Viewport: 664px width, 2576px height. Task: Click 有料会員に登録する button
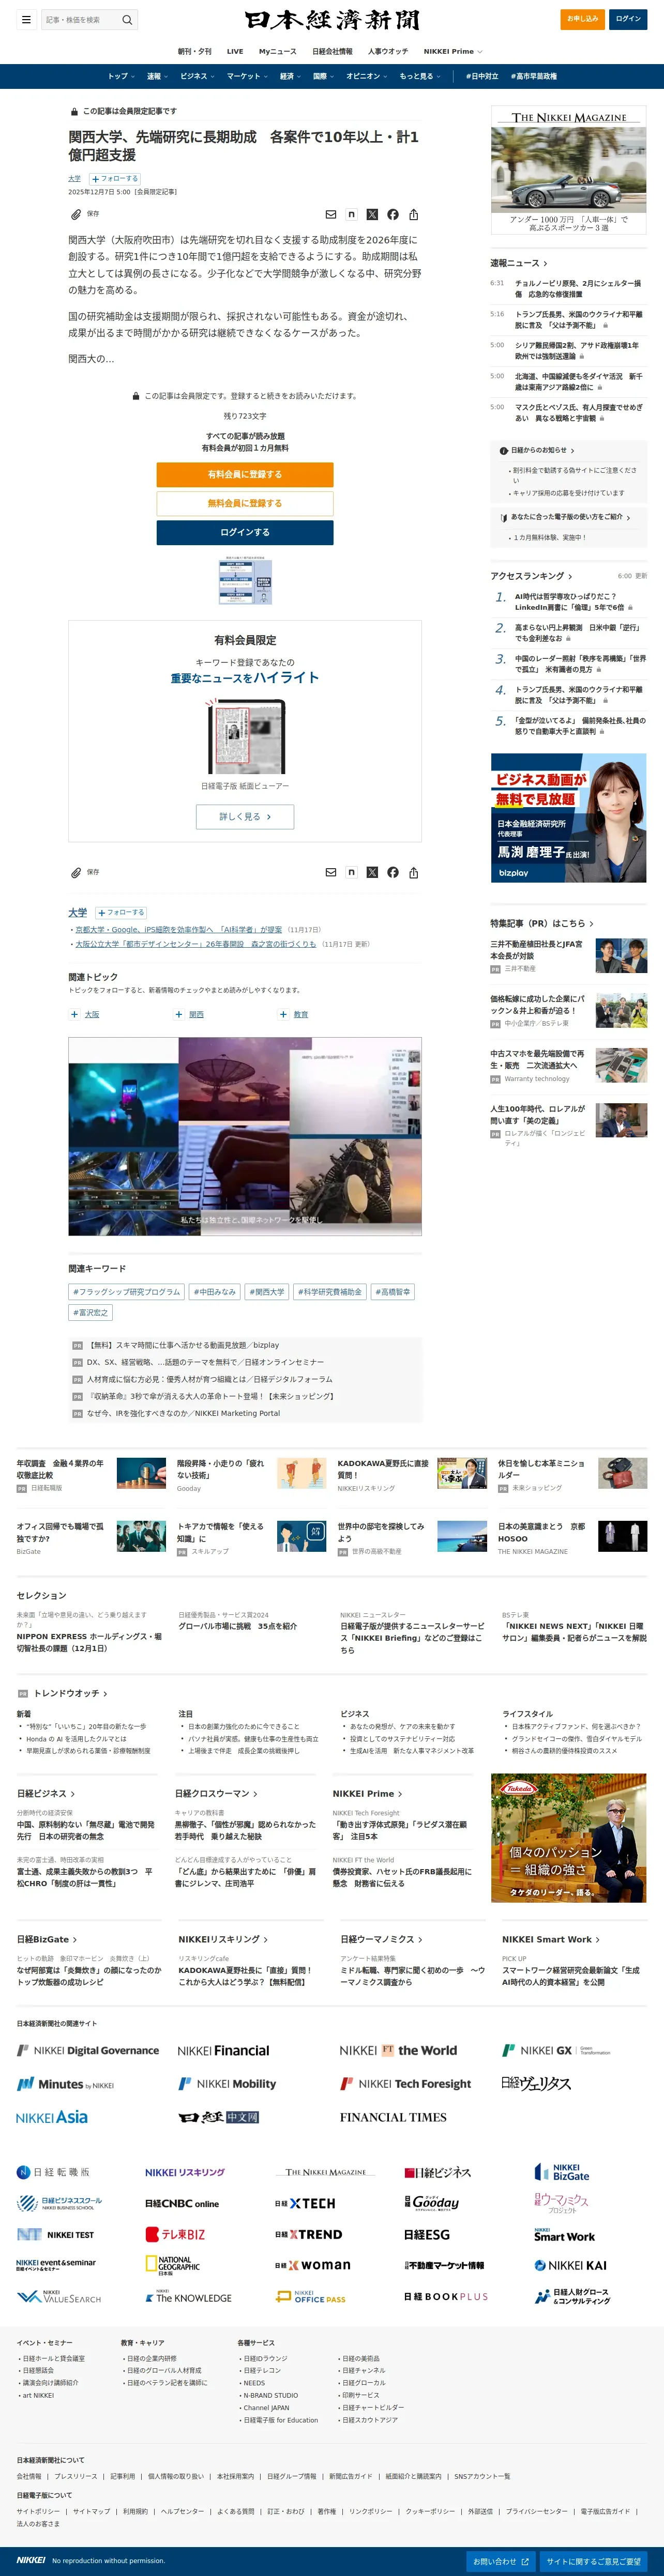click(245, 474)
